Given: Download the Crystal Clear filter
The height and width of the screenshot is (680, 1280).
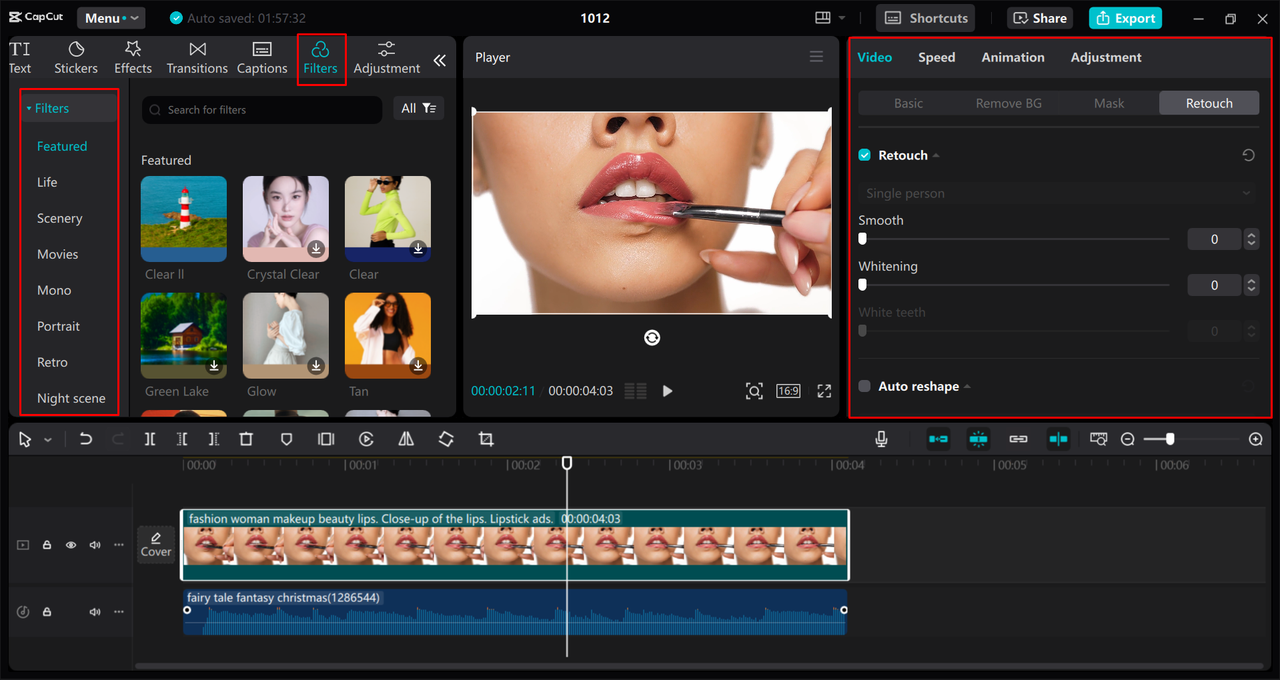Looking at the screenshot, I should (x=316, y=248).
